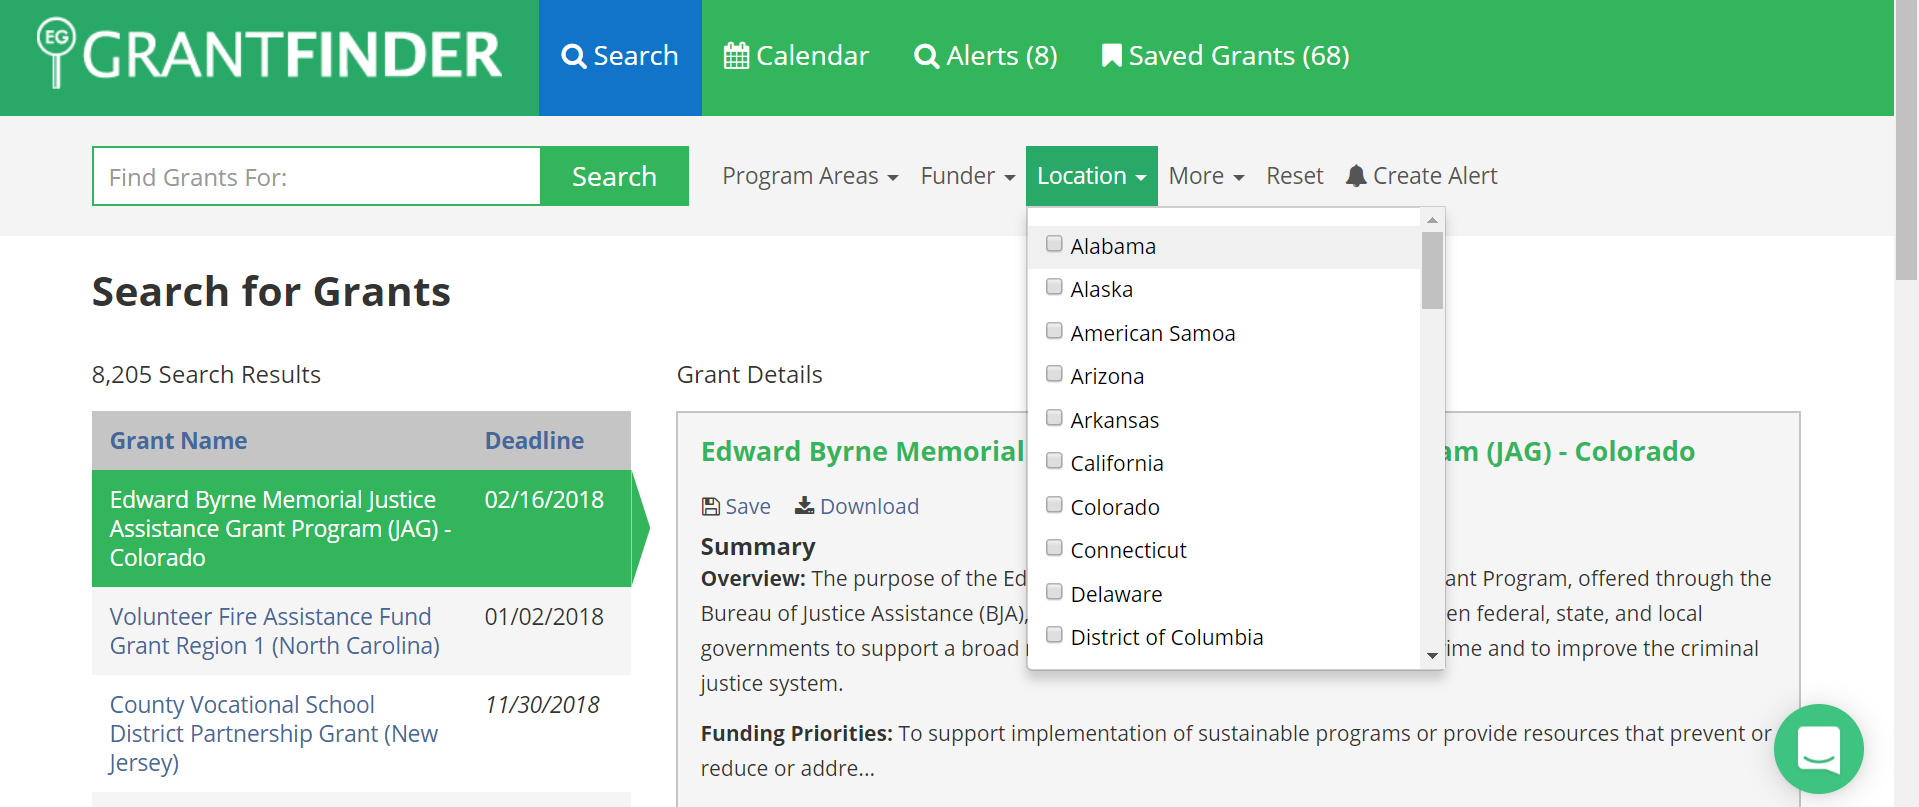Viewport: 1919px width, 807px height.
Task: Check the Connecticut checkbox
Action: 1054,548
